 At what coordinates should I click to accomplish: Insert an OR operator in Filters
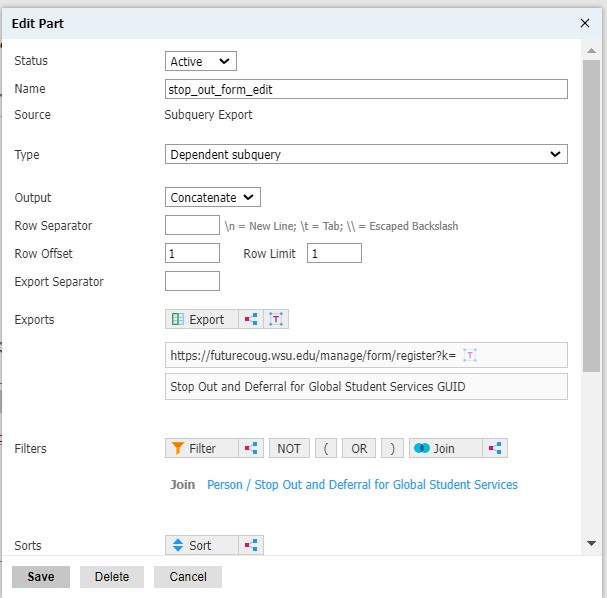tap(358, 448)
